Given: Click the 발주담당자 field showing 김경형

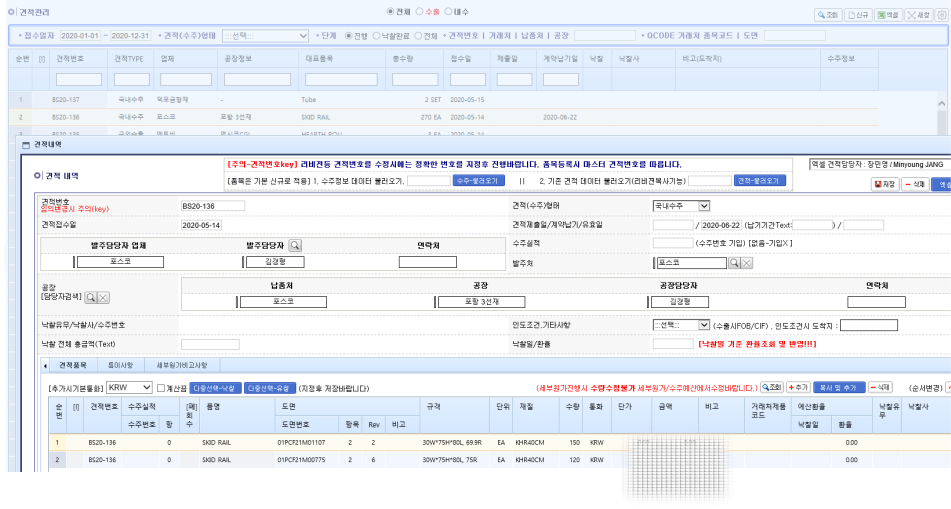Looking at the screenshot, I should tap(275, 262).
